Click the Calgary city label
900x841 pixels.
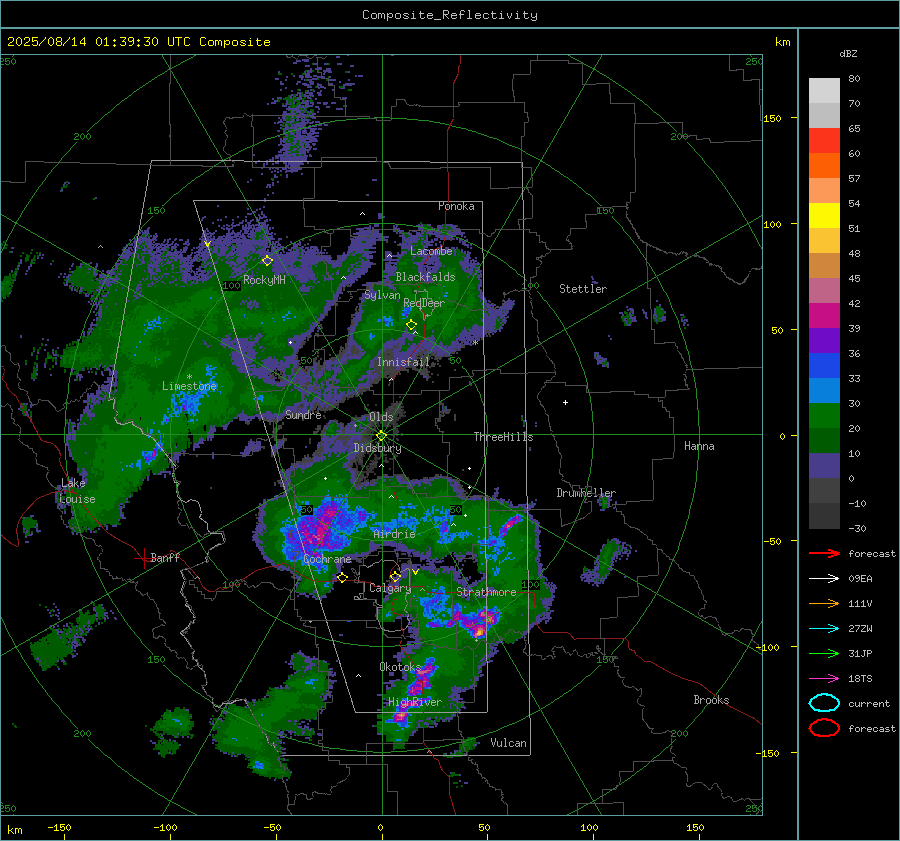pos(390,588)
